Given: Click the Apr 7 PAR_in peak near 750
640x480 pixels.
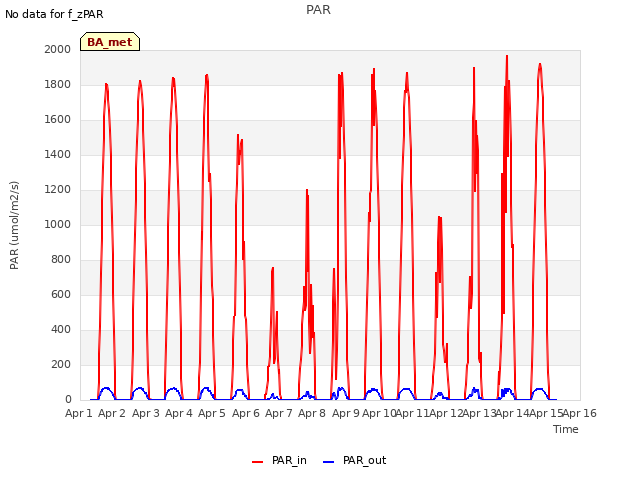Looking at the screenshot, I should click(x=273, y=268).
